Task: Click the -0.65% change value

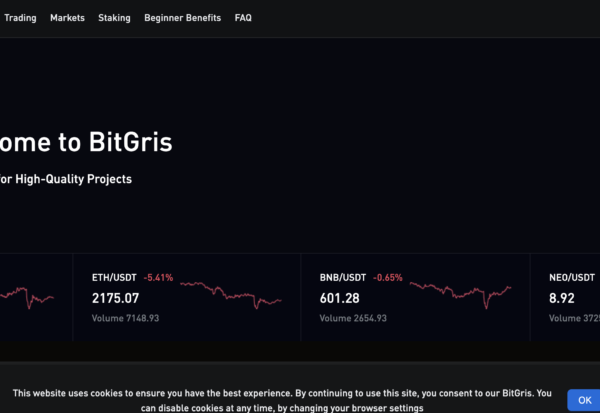Action: (x=388, y=278)
